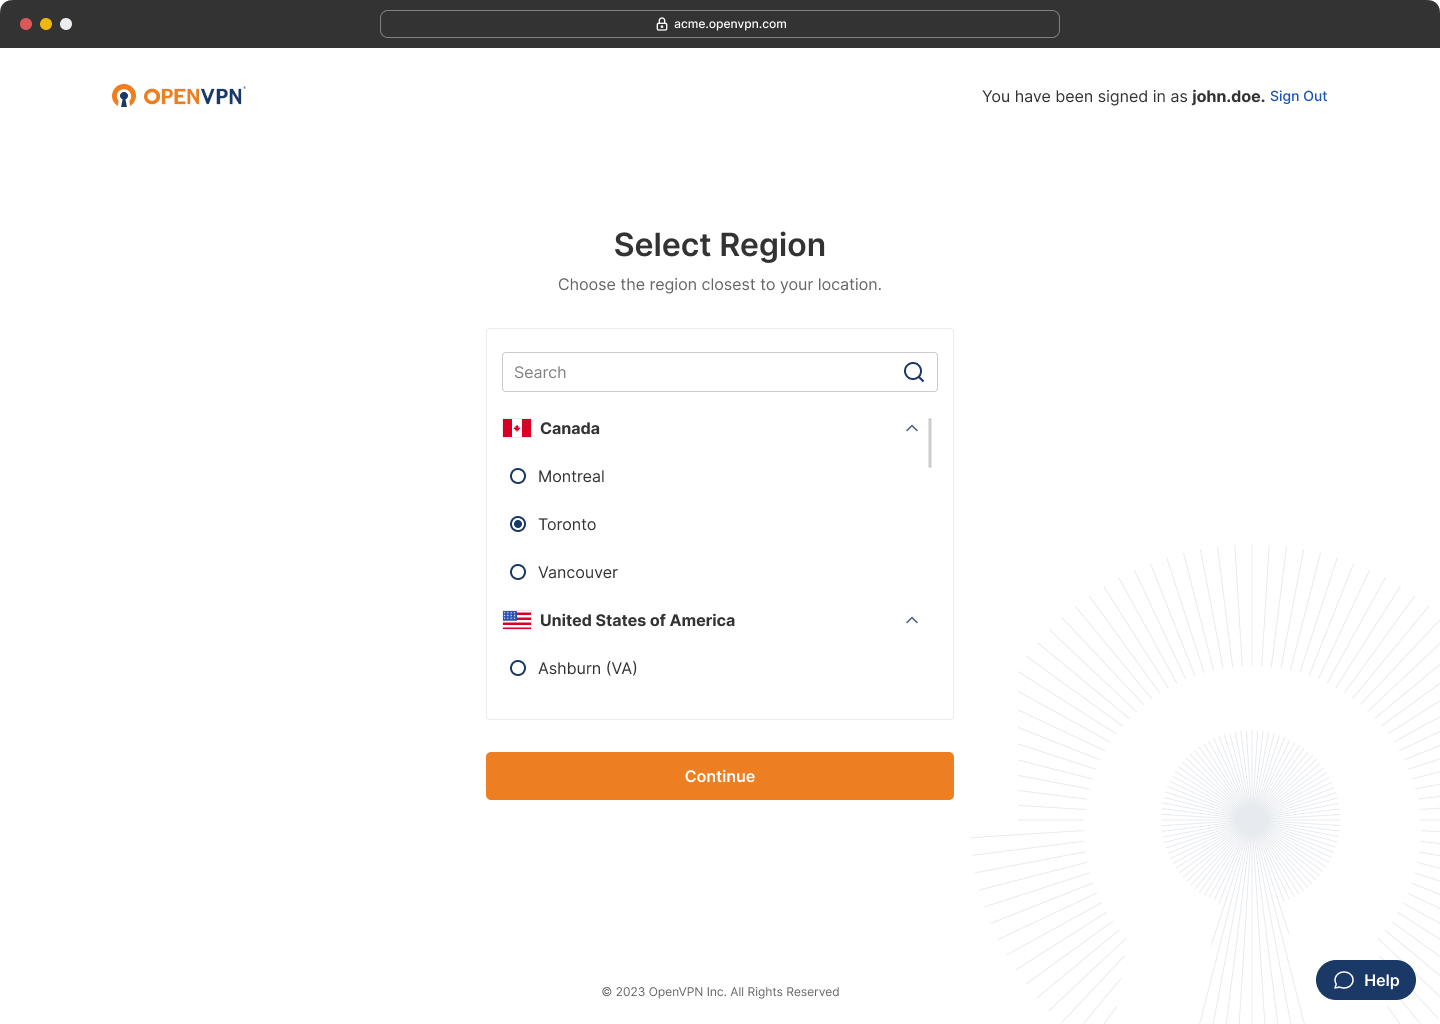Click the orange lock emblem in the OpenVPN logo
This screenshot has width=1440, height=1024.
tap(124, 95)
